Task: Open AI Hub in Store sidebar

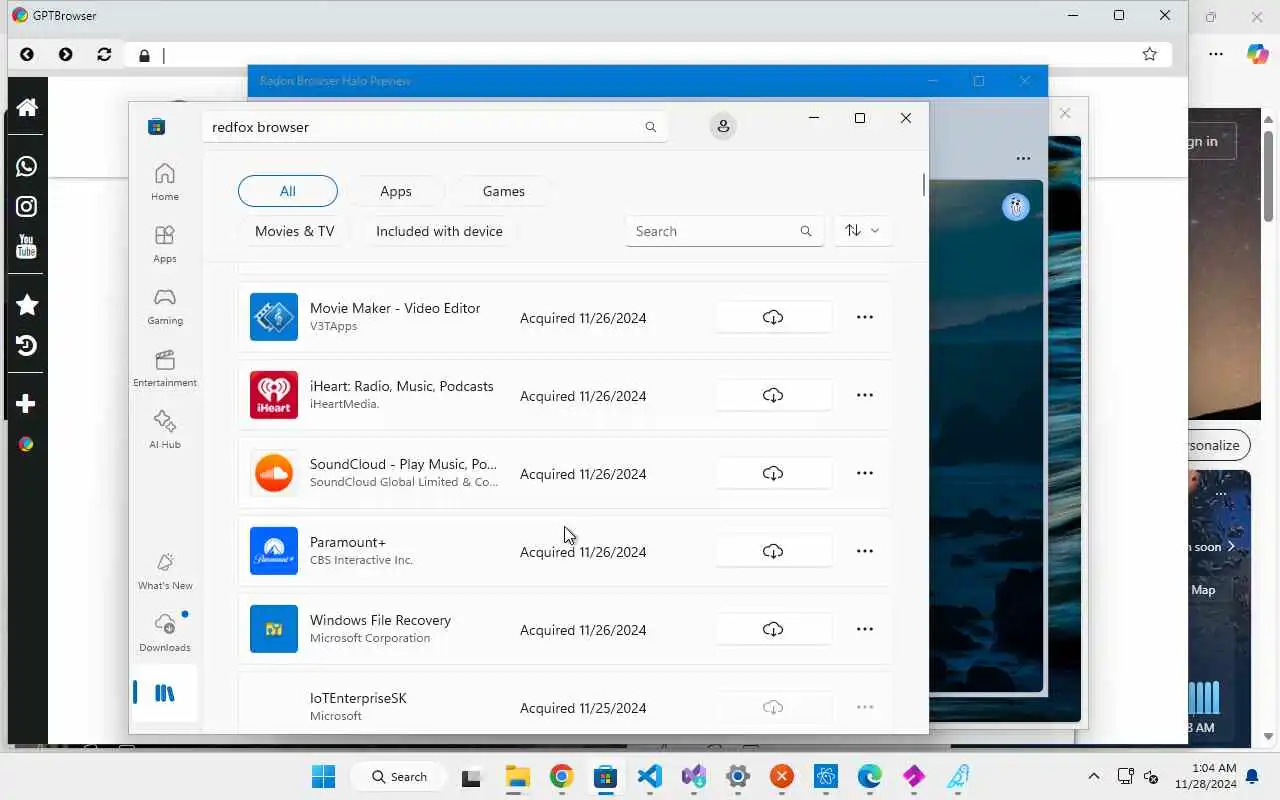Action: pyautogui.click(x=165, y=430)
